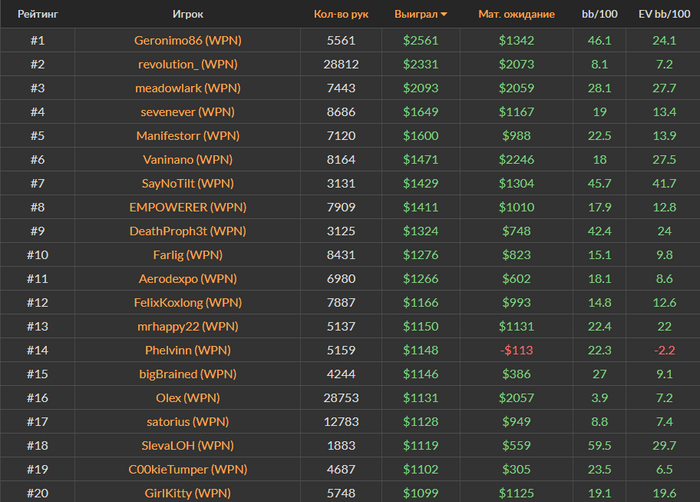
Task: Select the #14 rank cell
Action: point(38,350)
